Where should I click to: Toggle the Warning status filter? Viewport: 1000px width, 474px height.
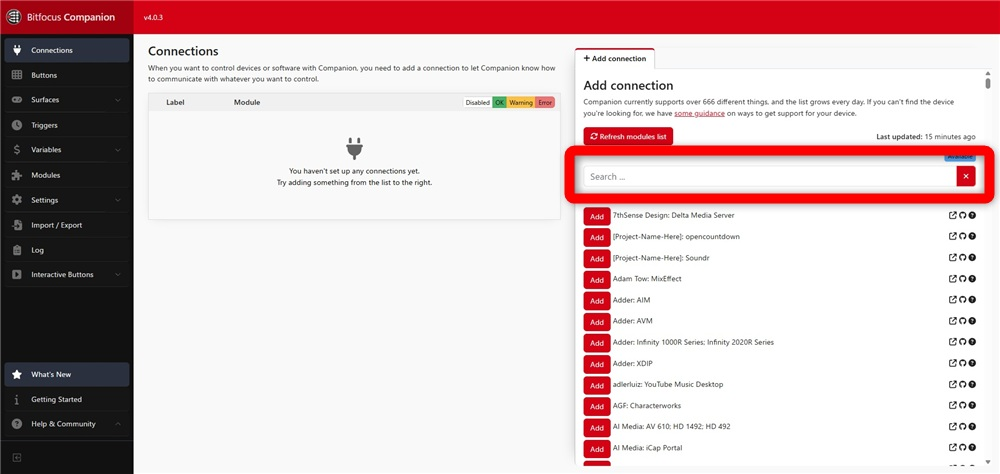point(520,103)
